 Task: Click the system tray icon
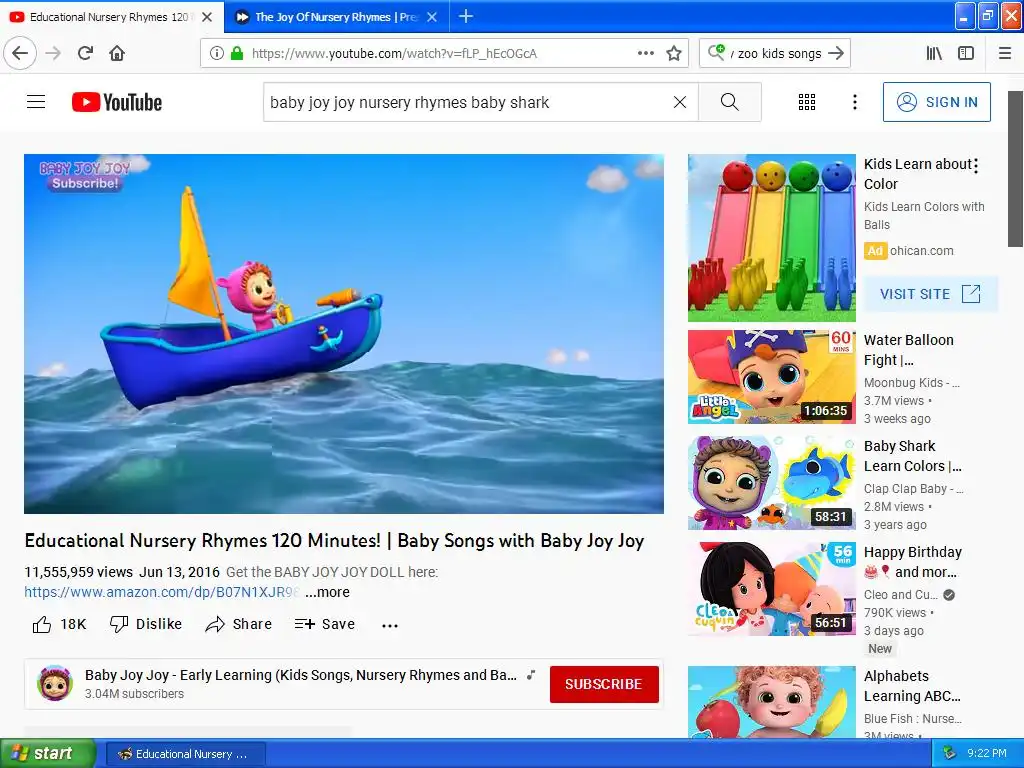pyautogui.click(x=949, y=753)
